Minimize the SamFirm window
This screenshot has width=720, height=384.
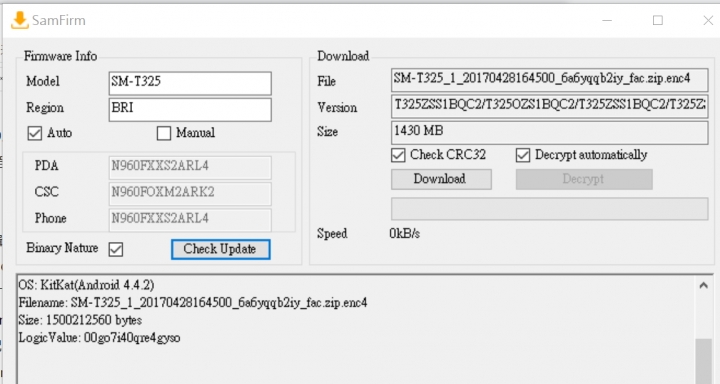pos(607,20)
